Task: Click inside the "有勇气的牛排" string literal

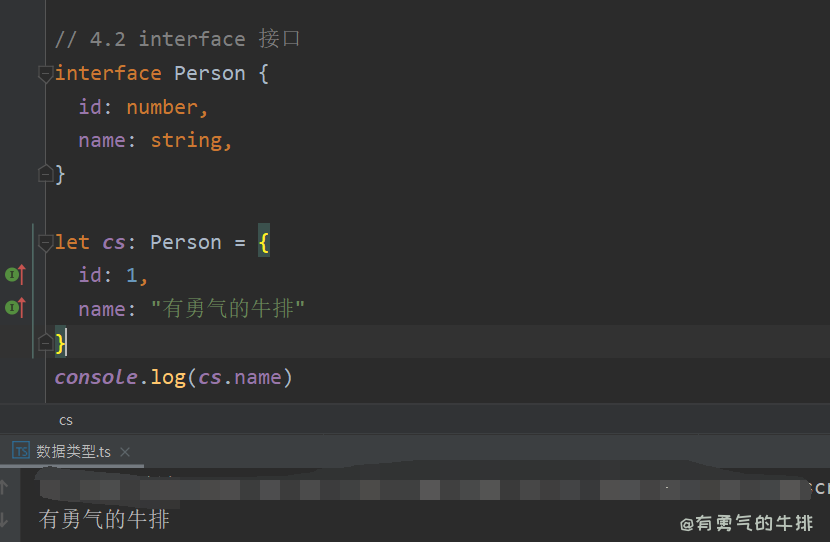Action: [x=227, y=309]
